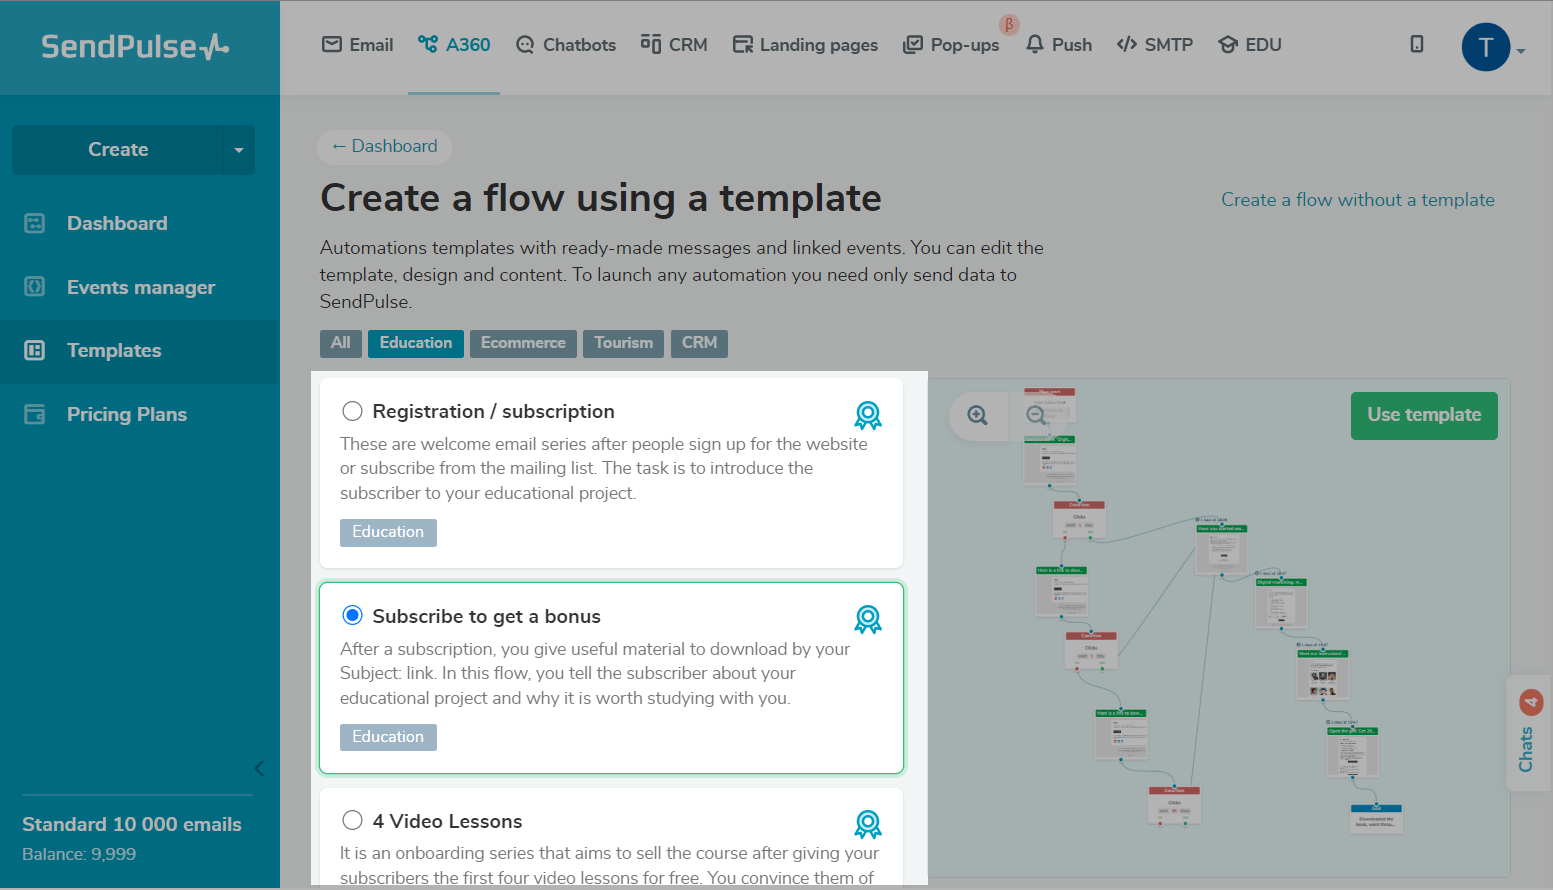Click award ribbon icon on 4 Video Lessons
The image size is (1553, 890).
867,824
